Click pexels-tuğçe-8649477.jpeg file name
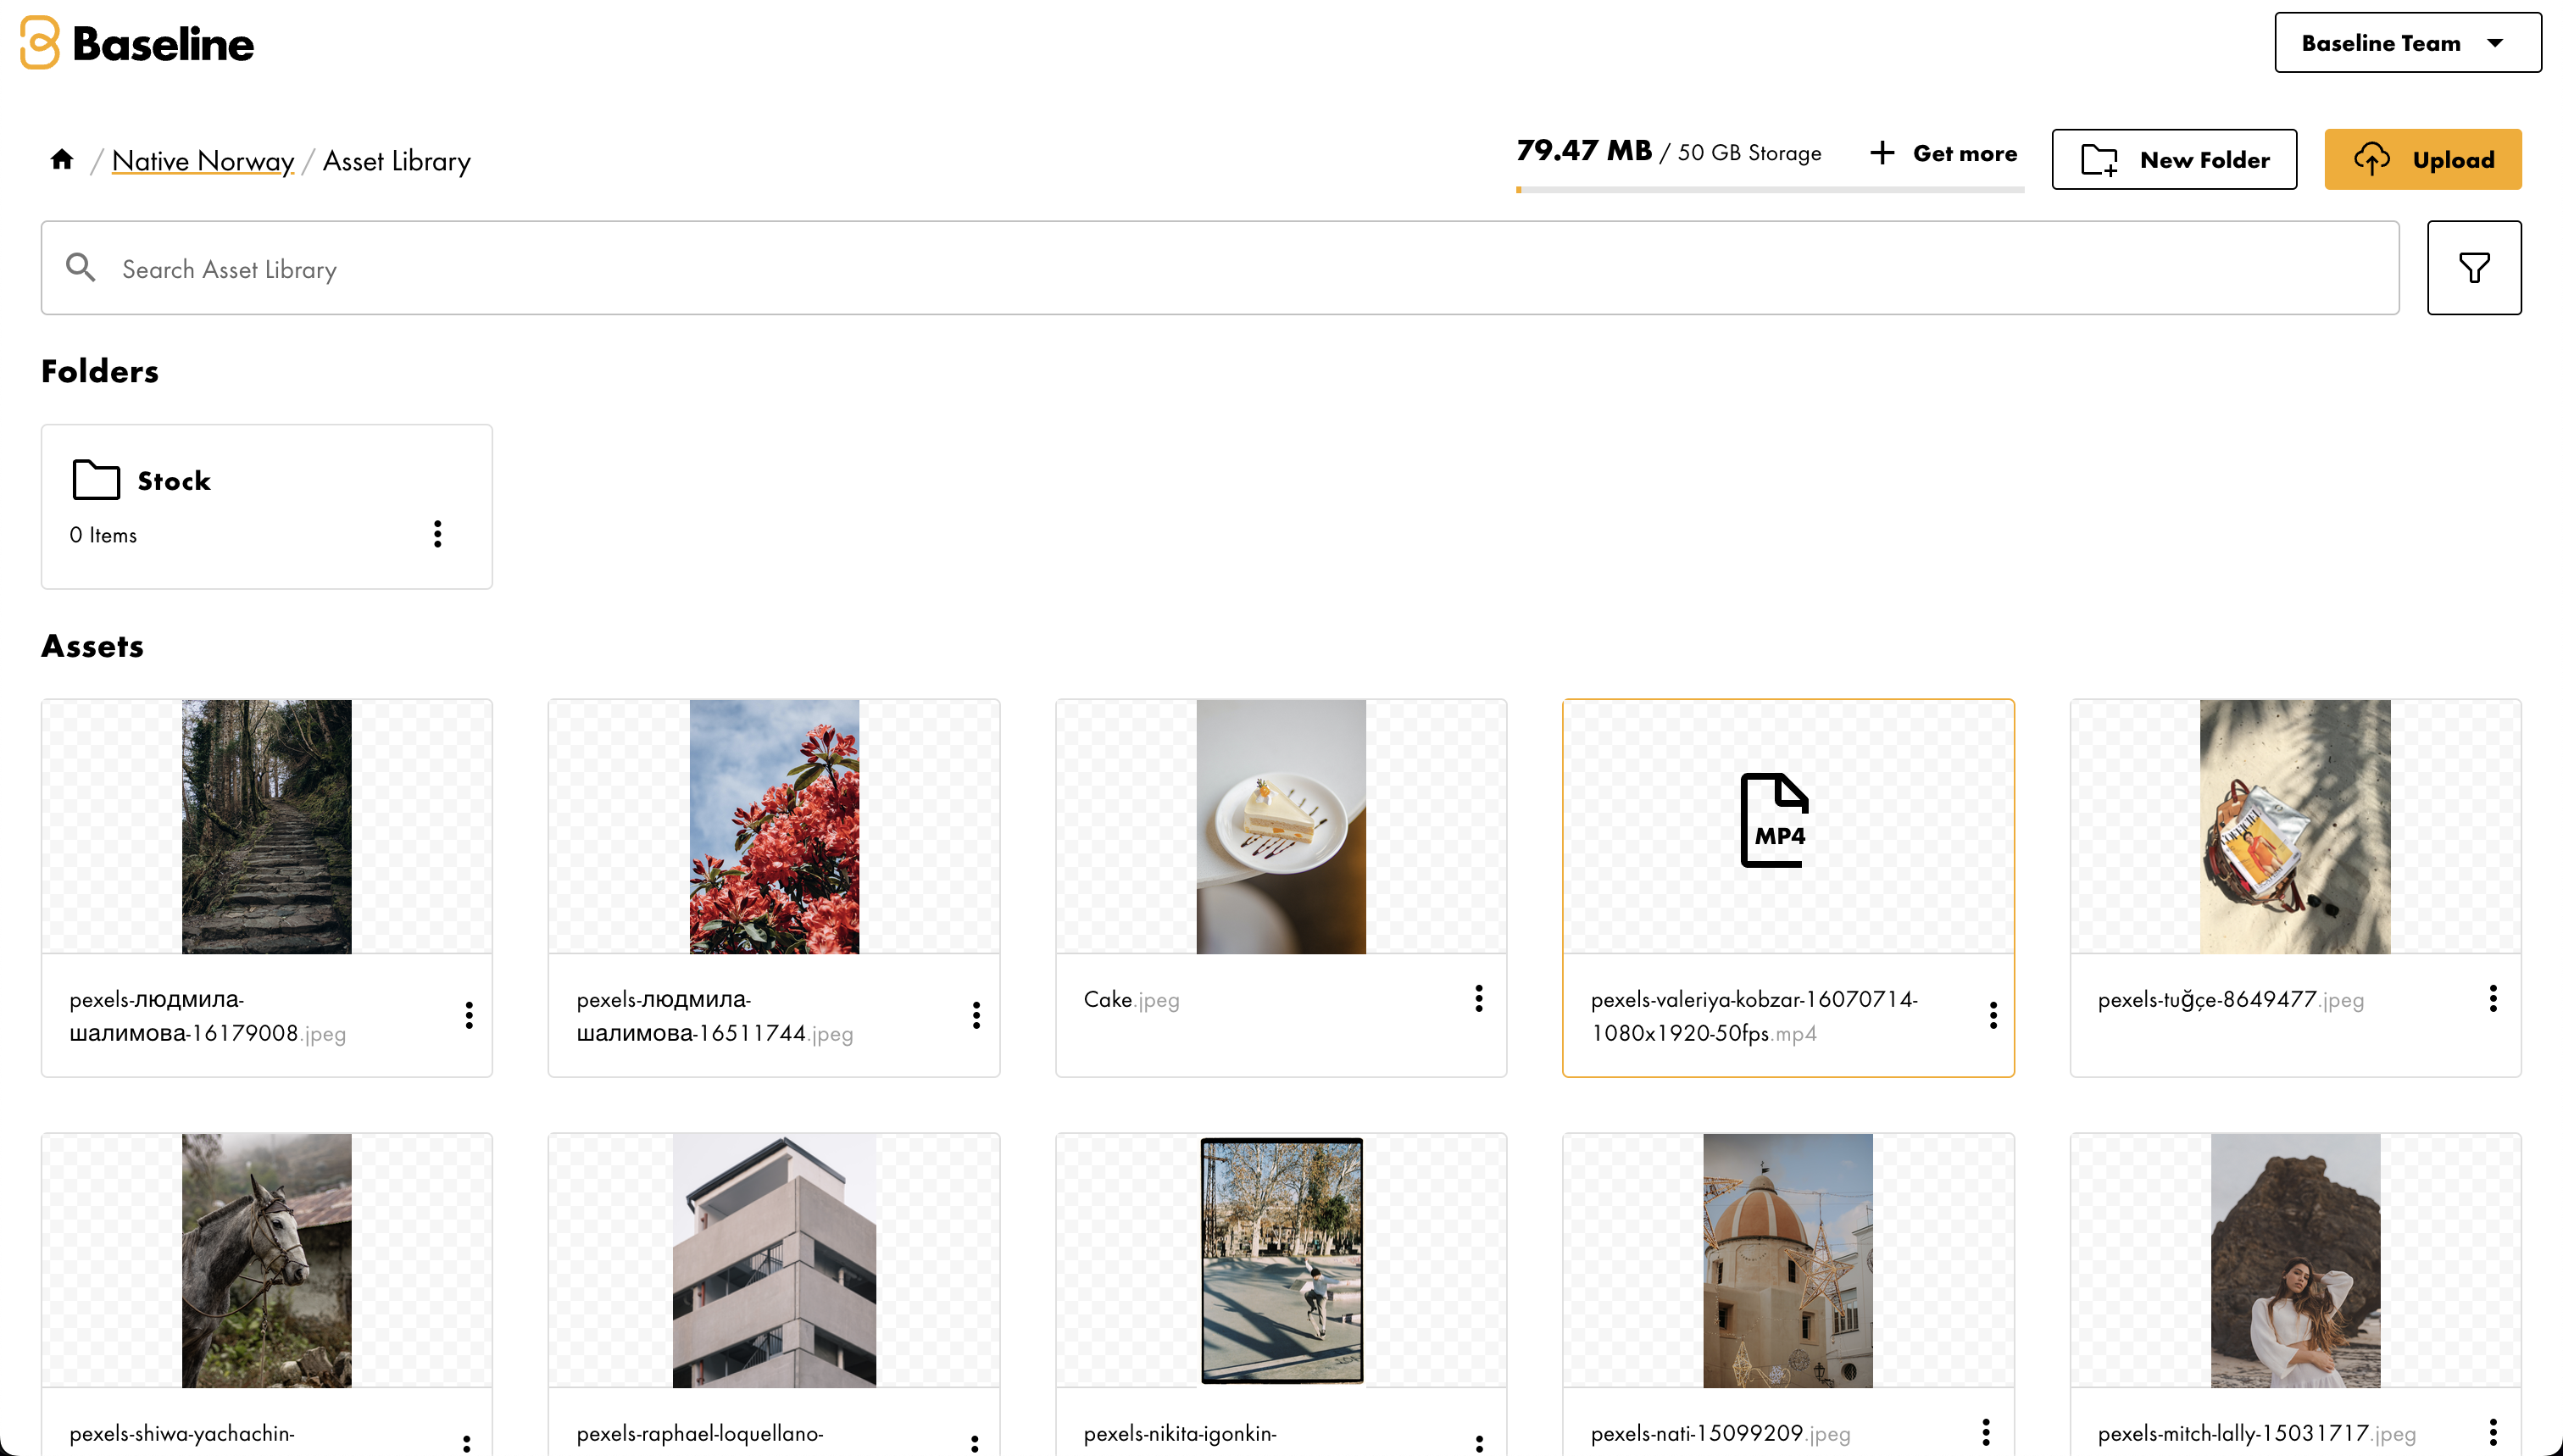 click(x=2231, y=999)
